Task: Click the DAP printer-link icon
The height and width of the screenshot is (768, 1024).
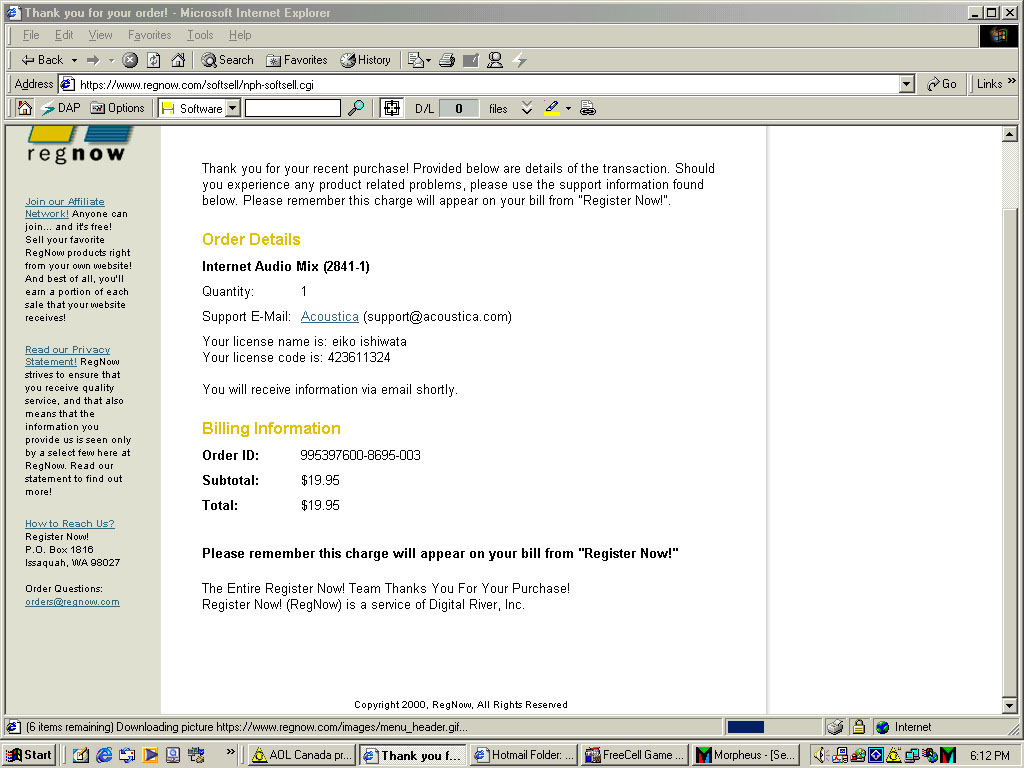Action: pos(588,108)
